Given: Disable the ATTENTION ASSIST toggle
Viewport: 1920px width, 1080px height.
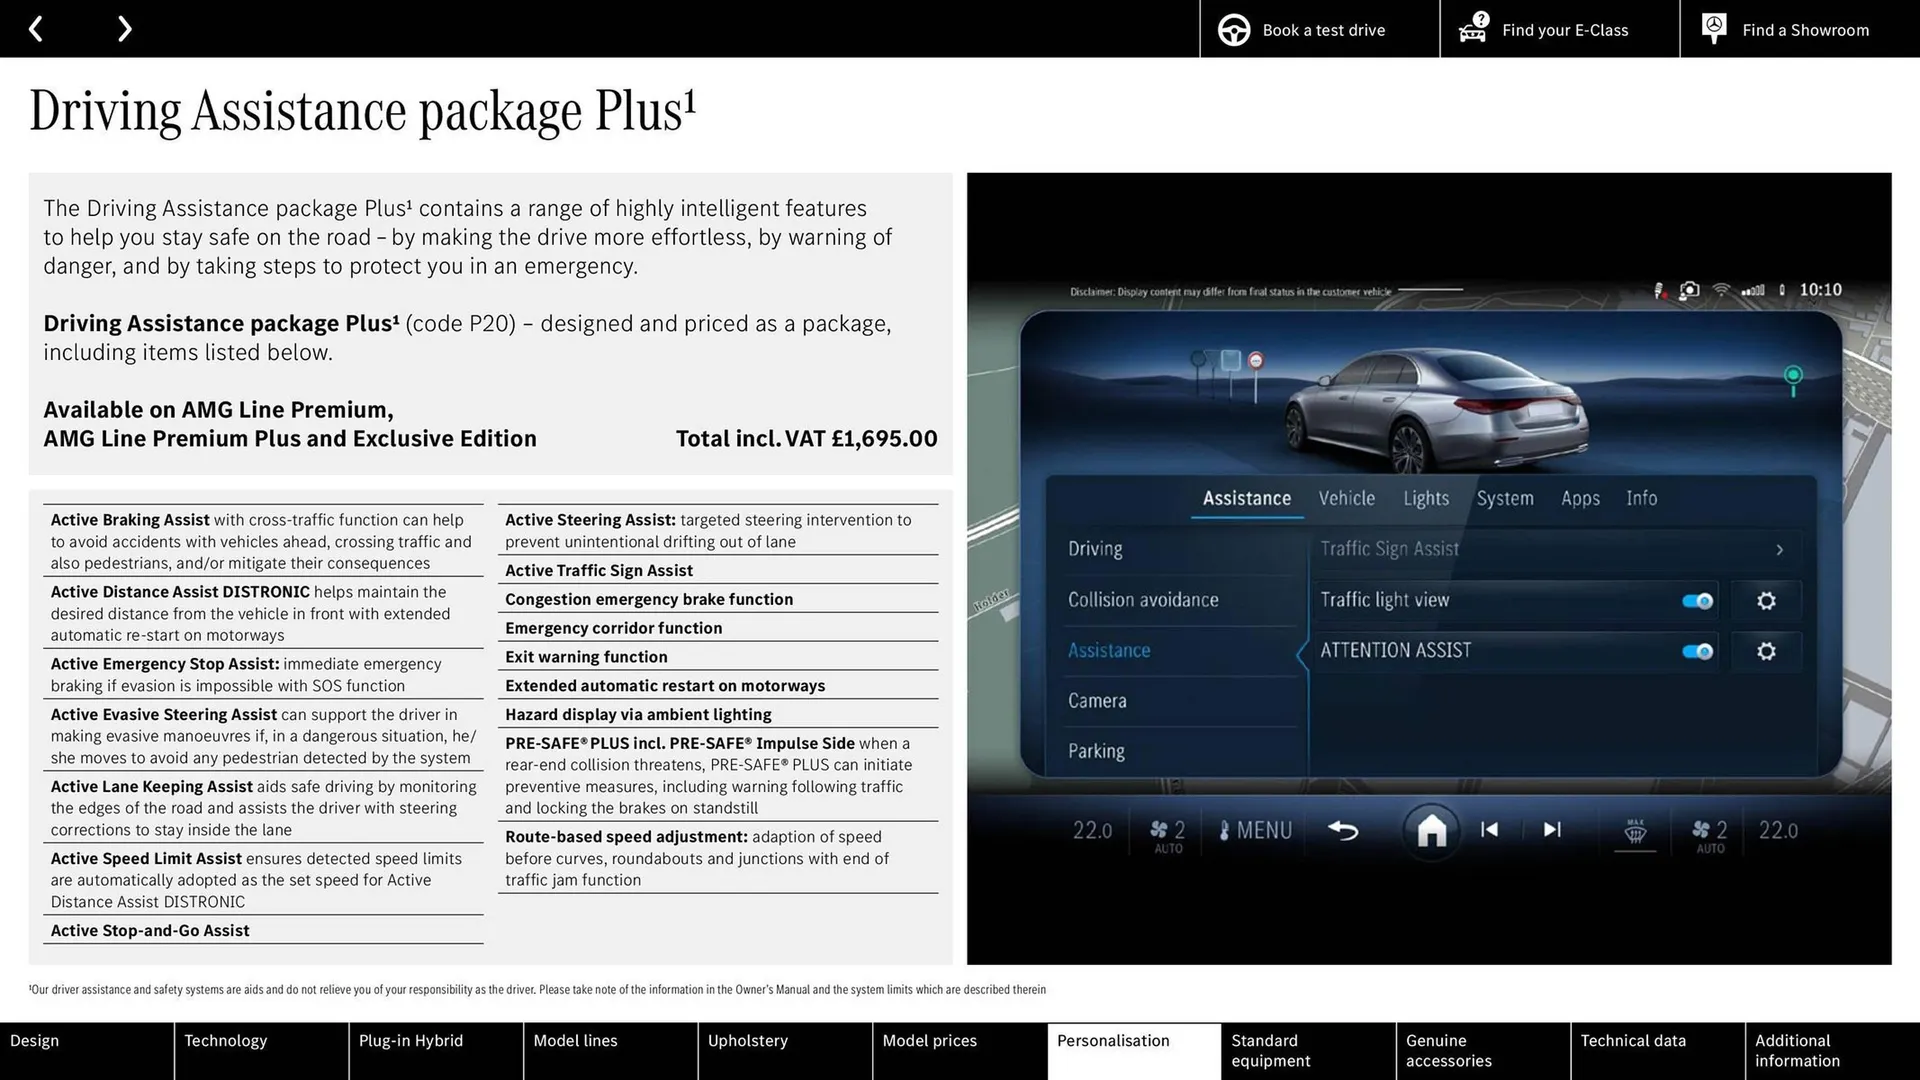Looking at the screenshot, I should click(1697, 651).
